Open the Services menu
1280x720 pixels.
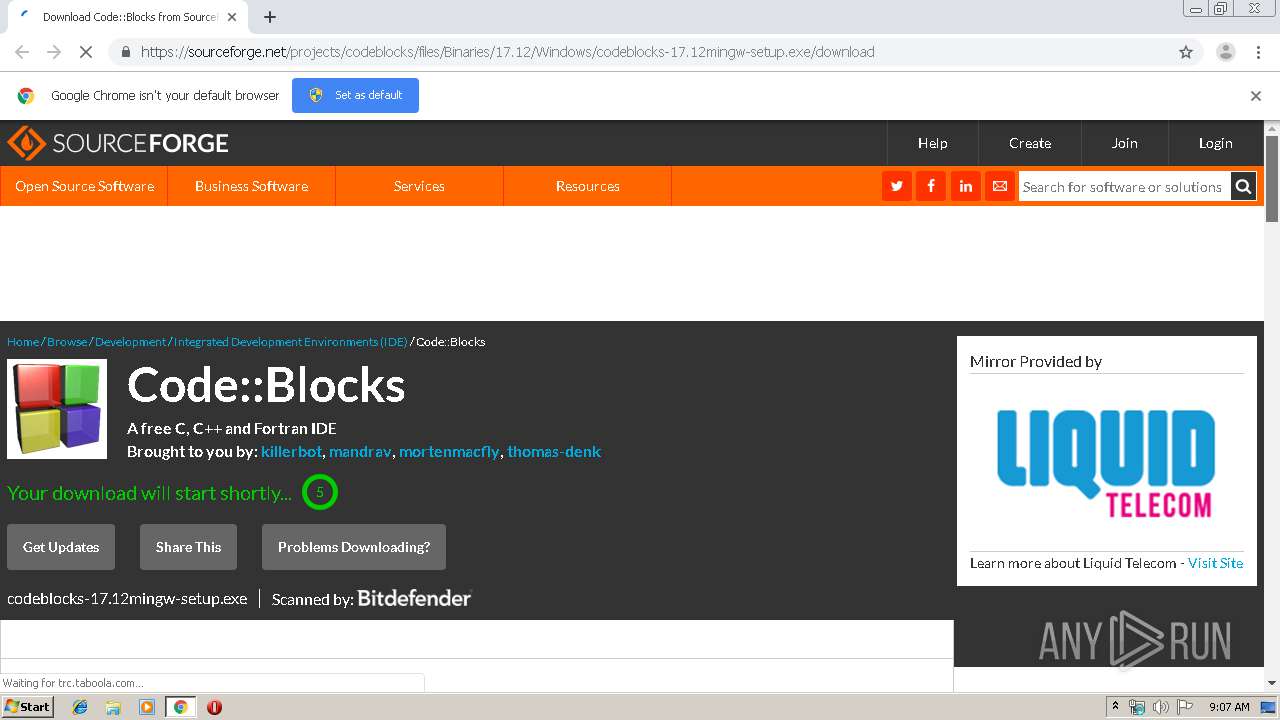point(419,186)
